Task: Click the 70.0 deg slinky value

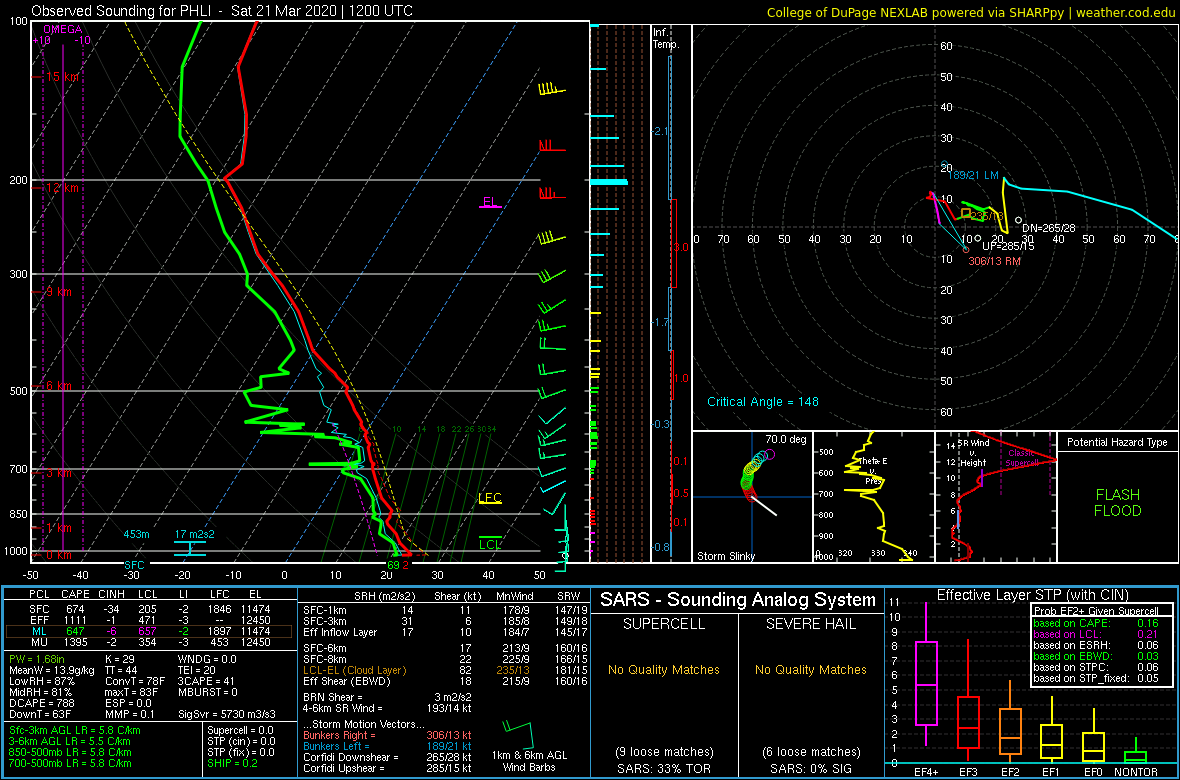Action: pyautogui.click(x=786, y=438)
